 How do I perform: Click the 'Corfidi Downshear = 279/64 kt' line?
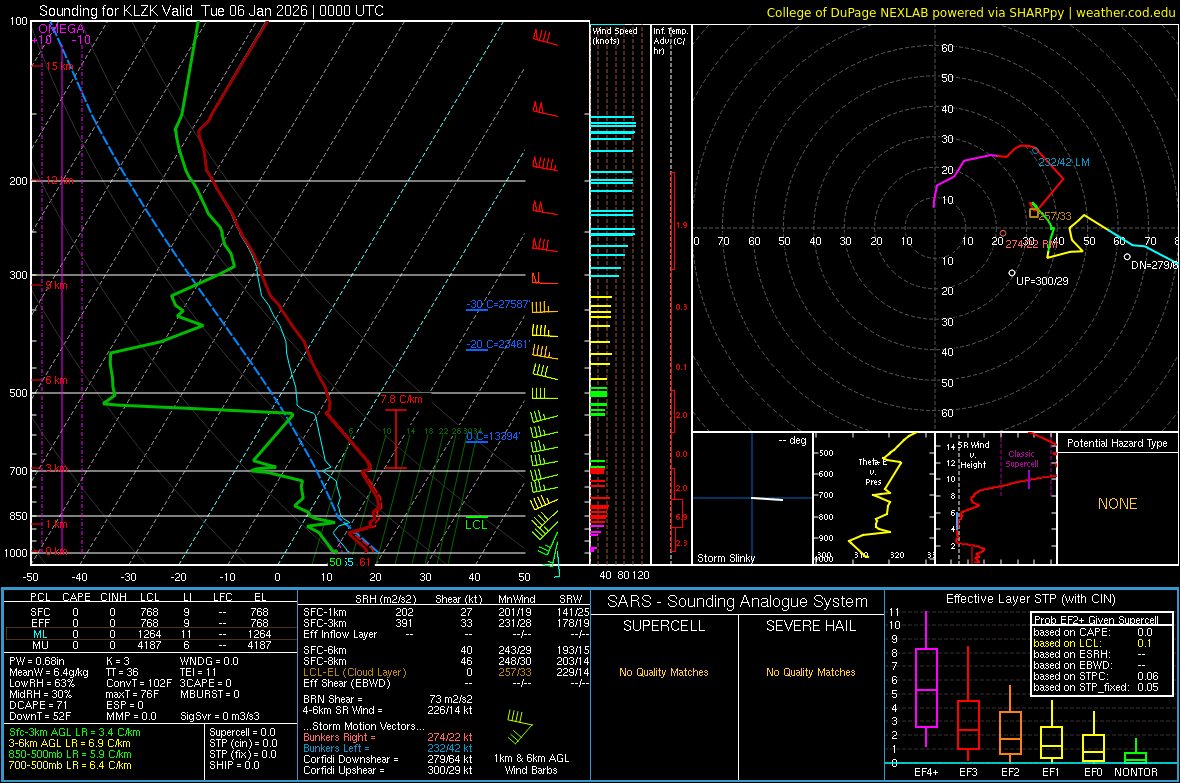tap(388, 759)
